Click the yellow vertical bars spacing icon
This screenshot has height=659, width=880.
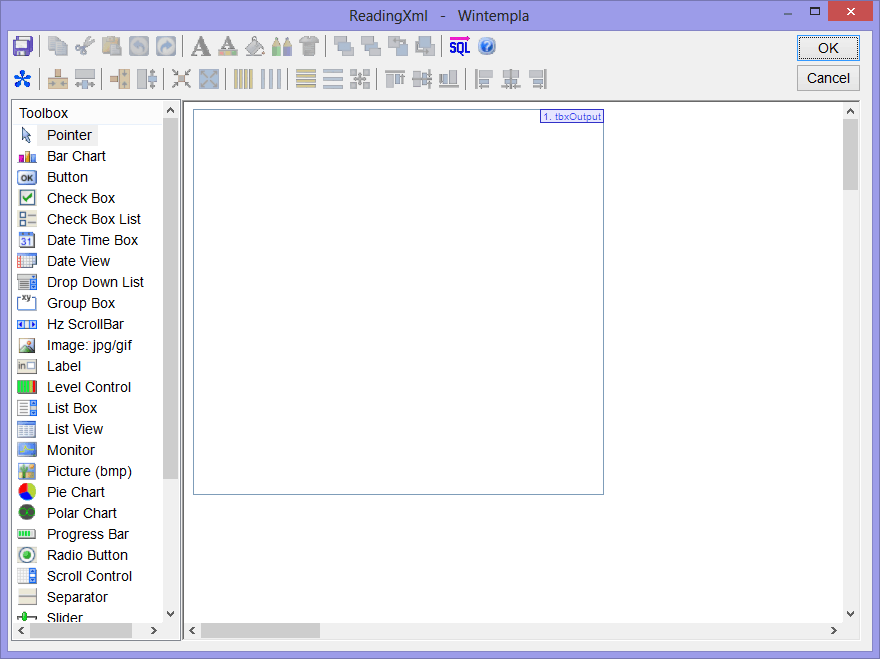pyautogui.click(x=243, y=79)
